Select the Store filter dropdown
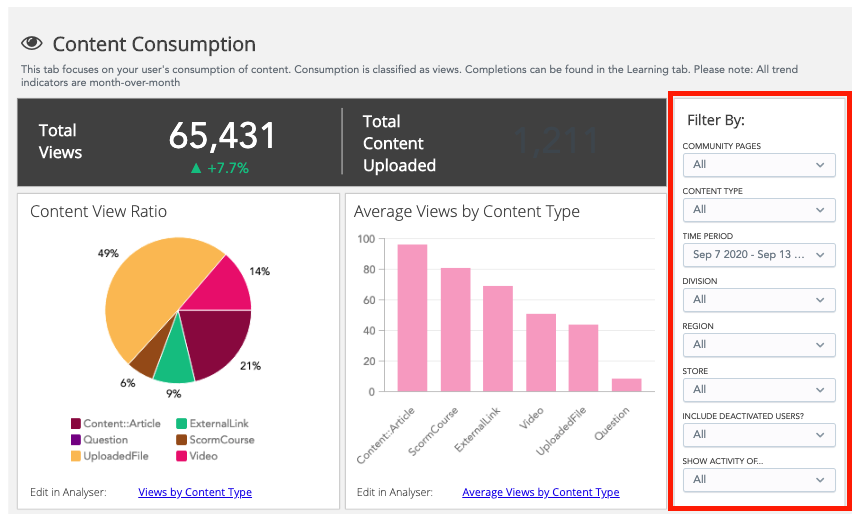 [759, 389]
